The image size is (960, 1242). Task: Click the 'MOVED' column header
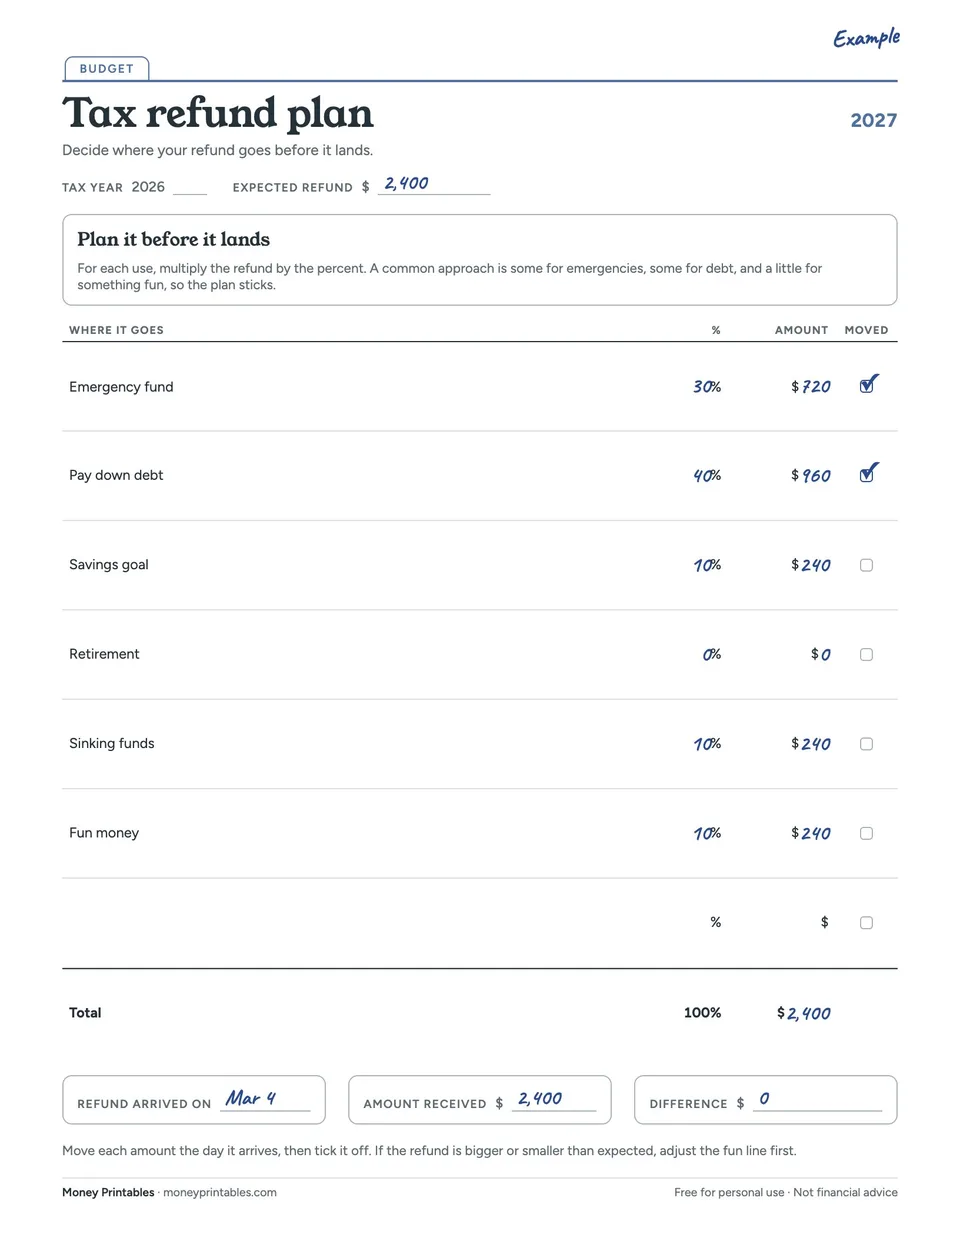(866, 330)
